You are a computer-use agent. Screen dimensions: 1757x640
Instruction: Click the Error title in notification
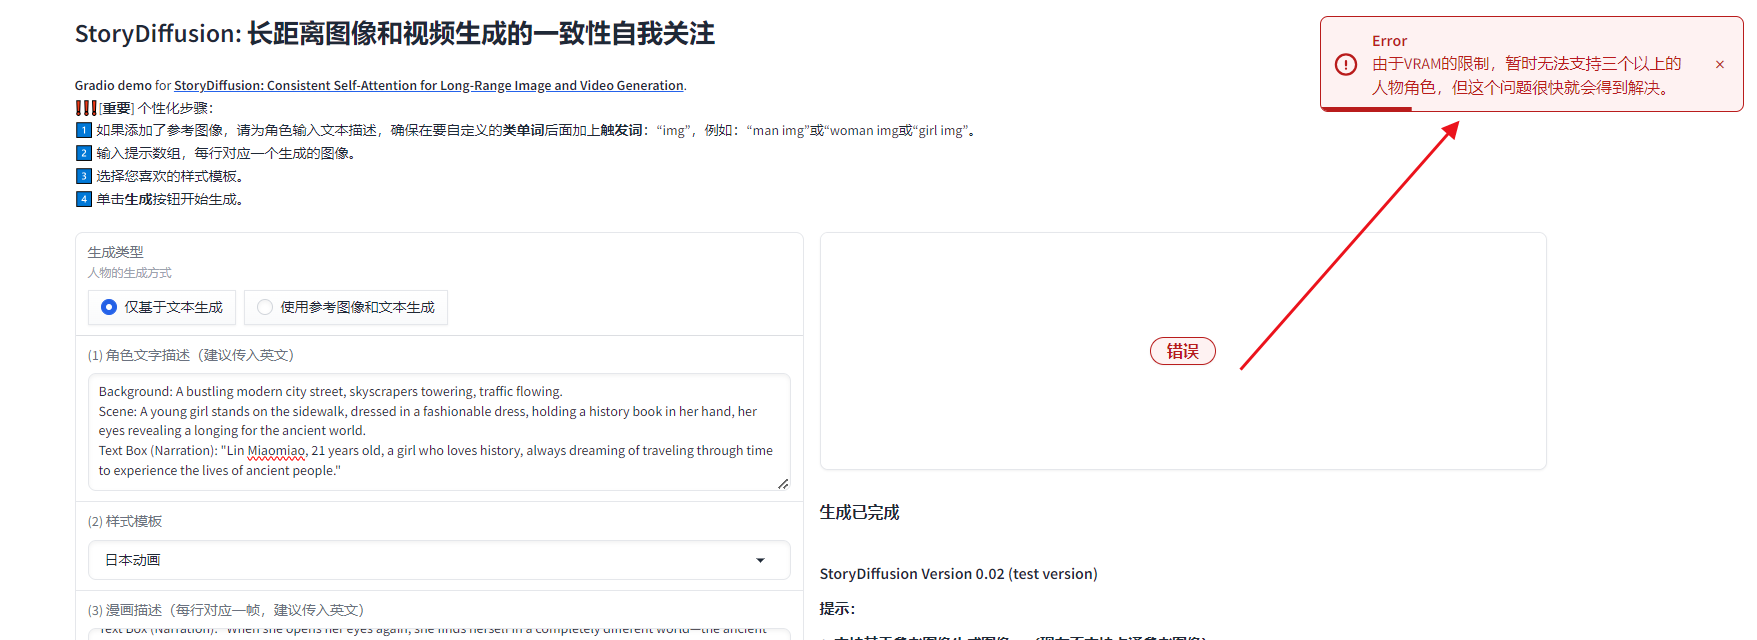pyautogui.click(x=1389, y=41)
